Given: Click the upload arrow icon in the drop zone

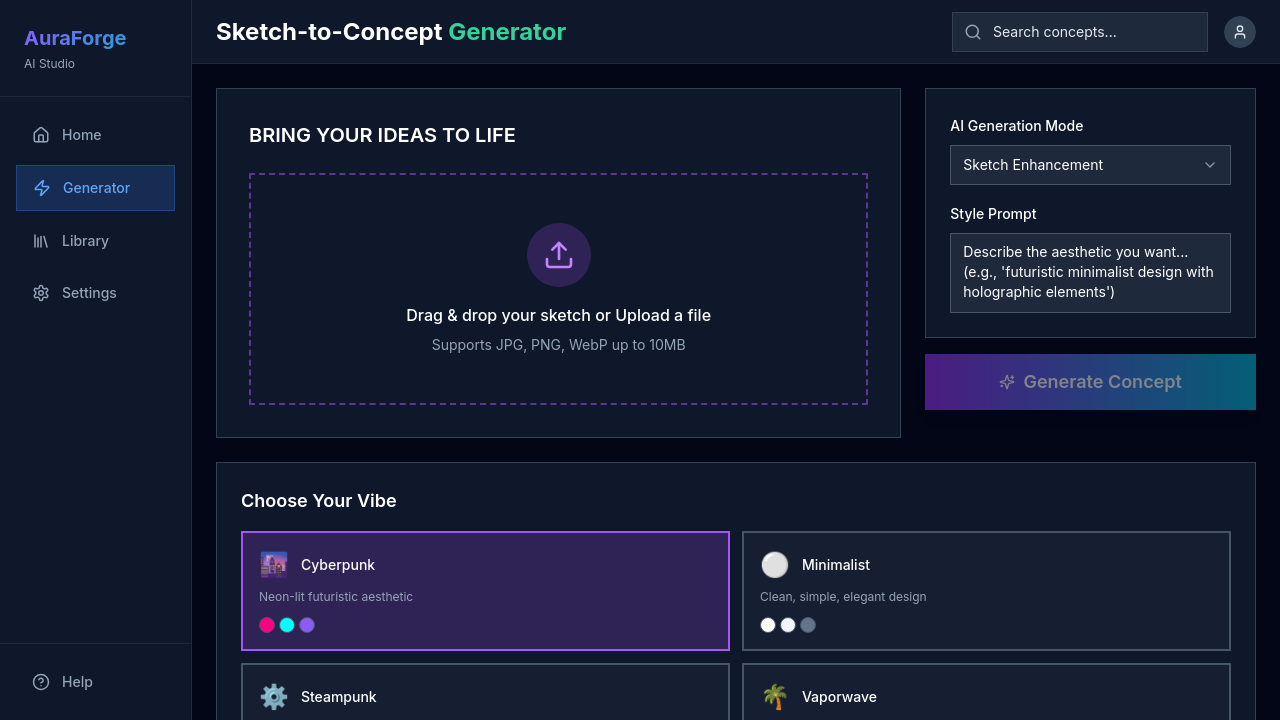Looking at the screenshot, I should pyautogui.click(x=558, y=255).
